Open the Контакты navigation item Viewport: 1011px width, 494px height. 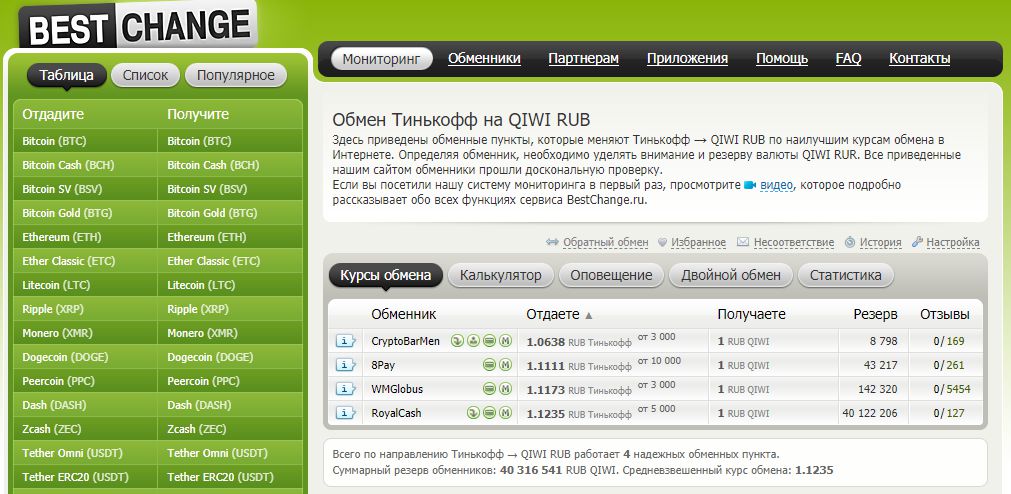[919, 59]
